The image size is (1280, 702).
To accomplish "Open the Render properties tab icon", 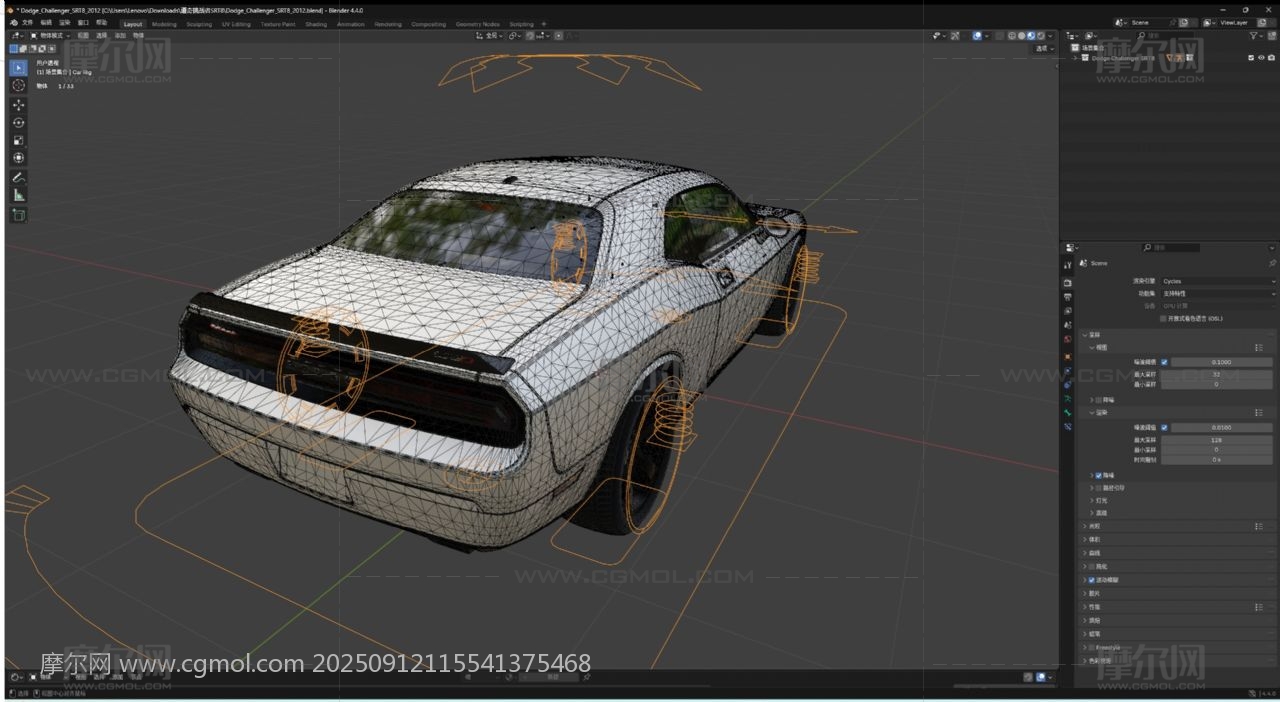I will (x=1068, y=283).
